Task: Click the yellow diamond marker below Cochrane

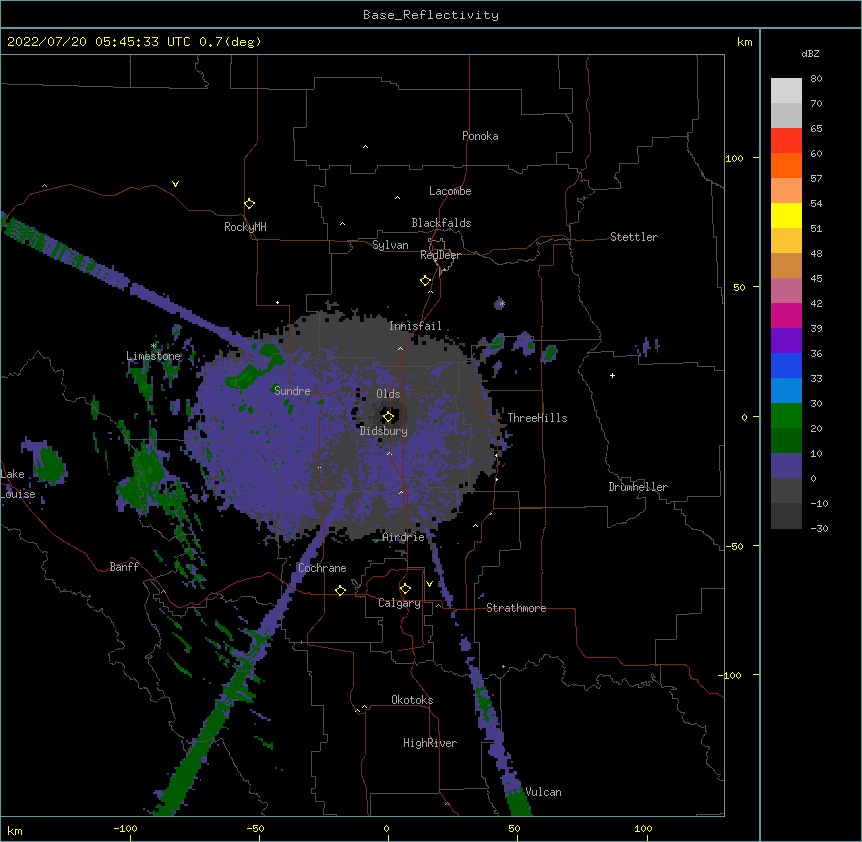Action: click(340, 590)
